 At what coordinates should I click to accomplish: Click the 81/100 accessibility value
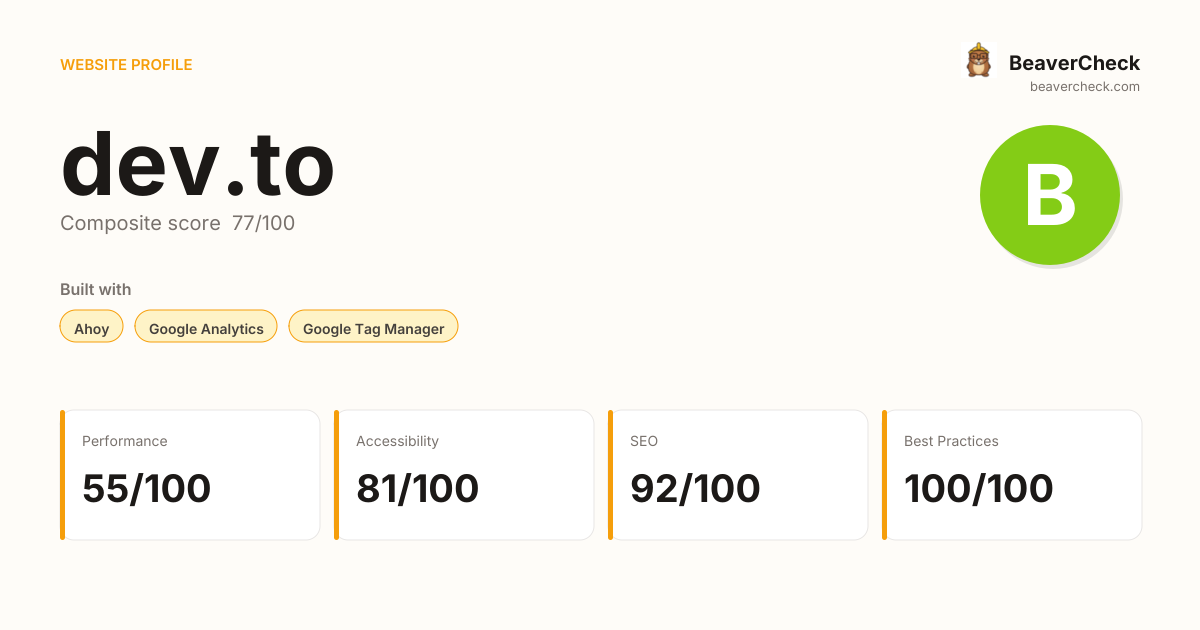pyautogui.click(x=418, y=488)
